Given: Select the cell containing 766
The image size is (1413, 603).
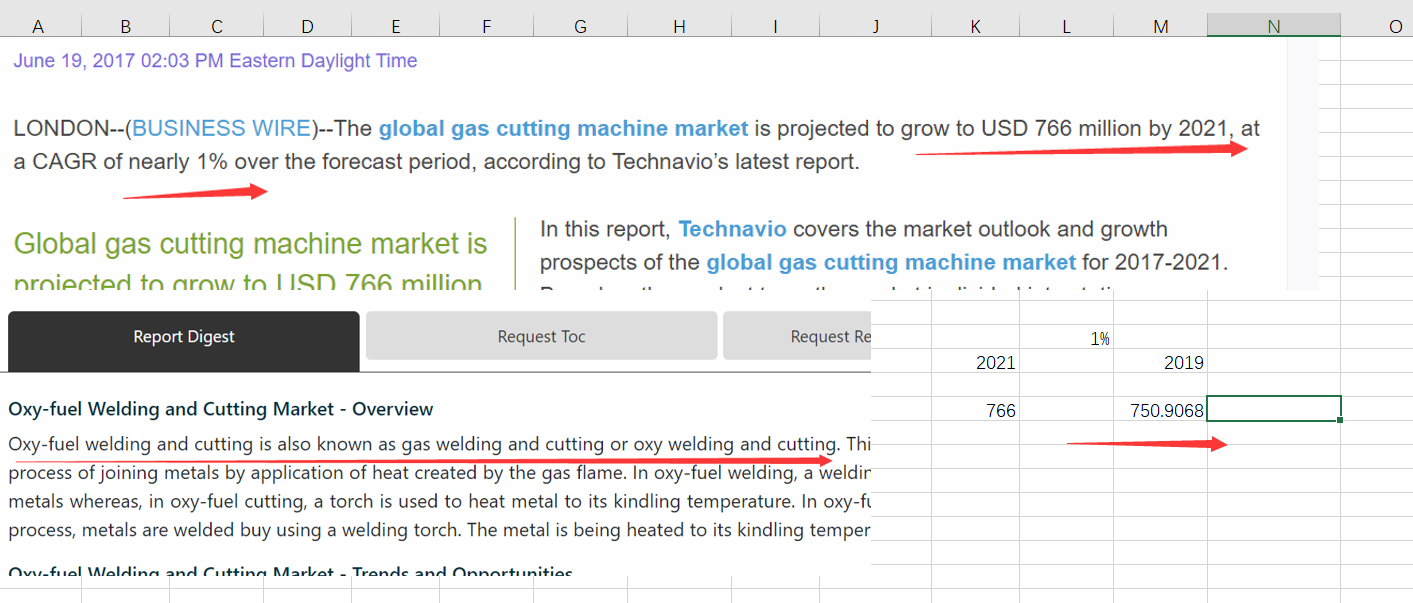Looking at the screenshot, I should coord(976,409).
